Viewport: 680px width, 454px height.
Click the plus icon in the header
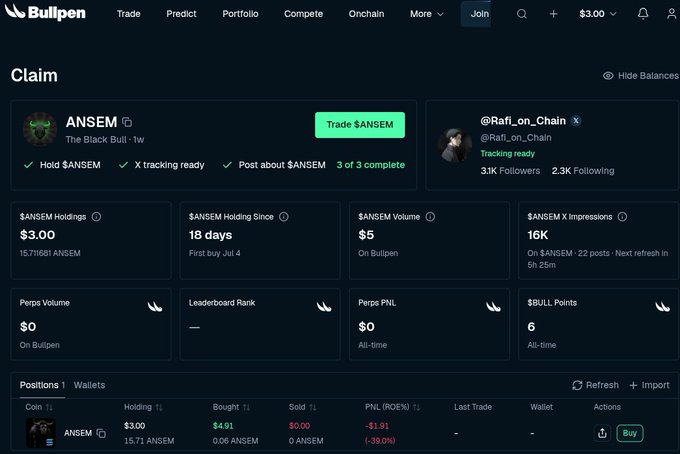coord(553,14)
